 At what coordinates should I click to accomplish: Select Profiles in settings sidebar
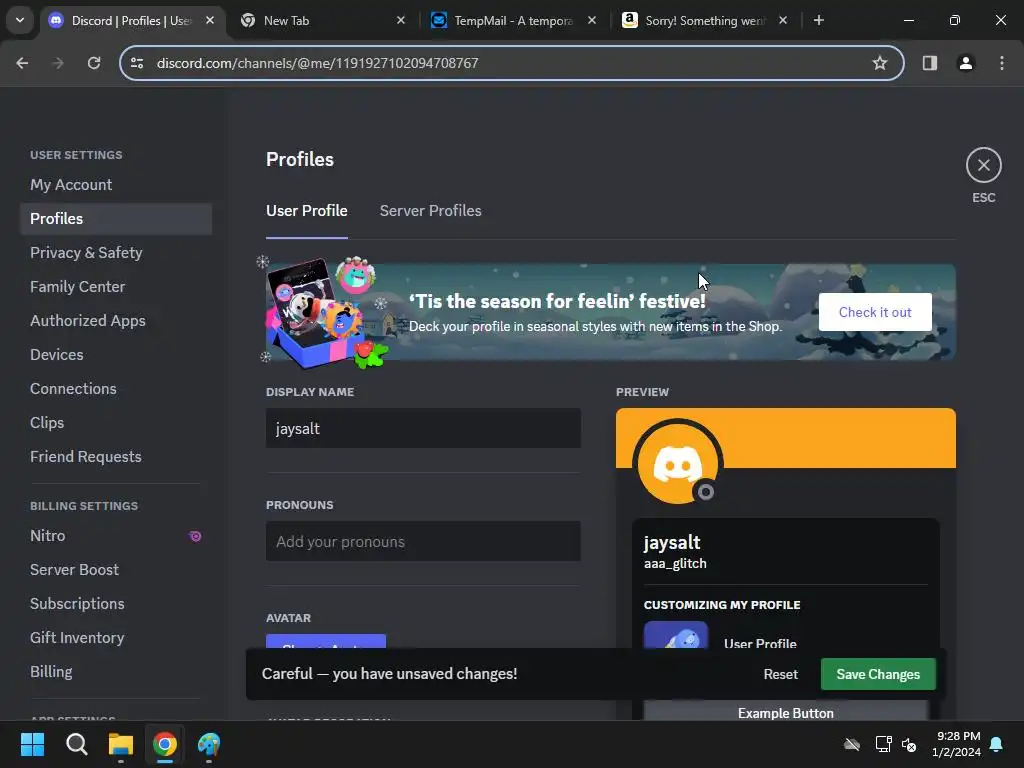(x=116, y=219)
